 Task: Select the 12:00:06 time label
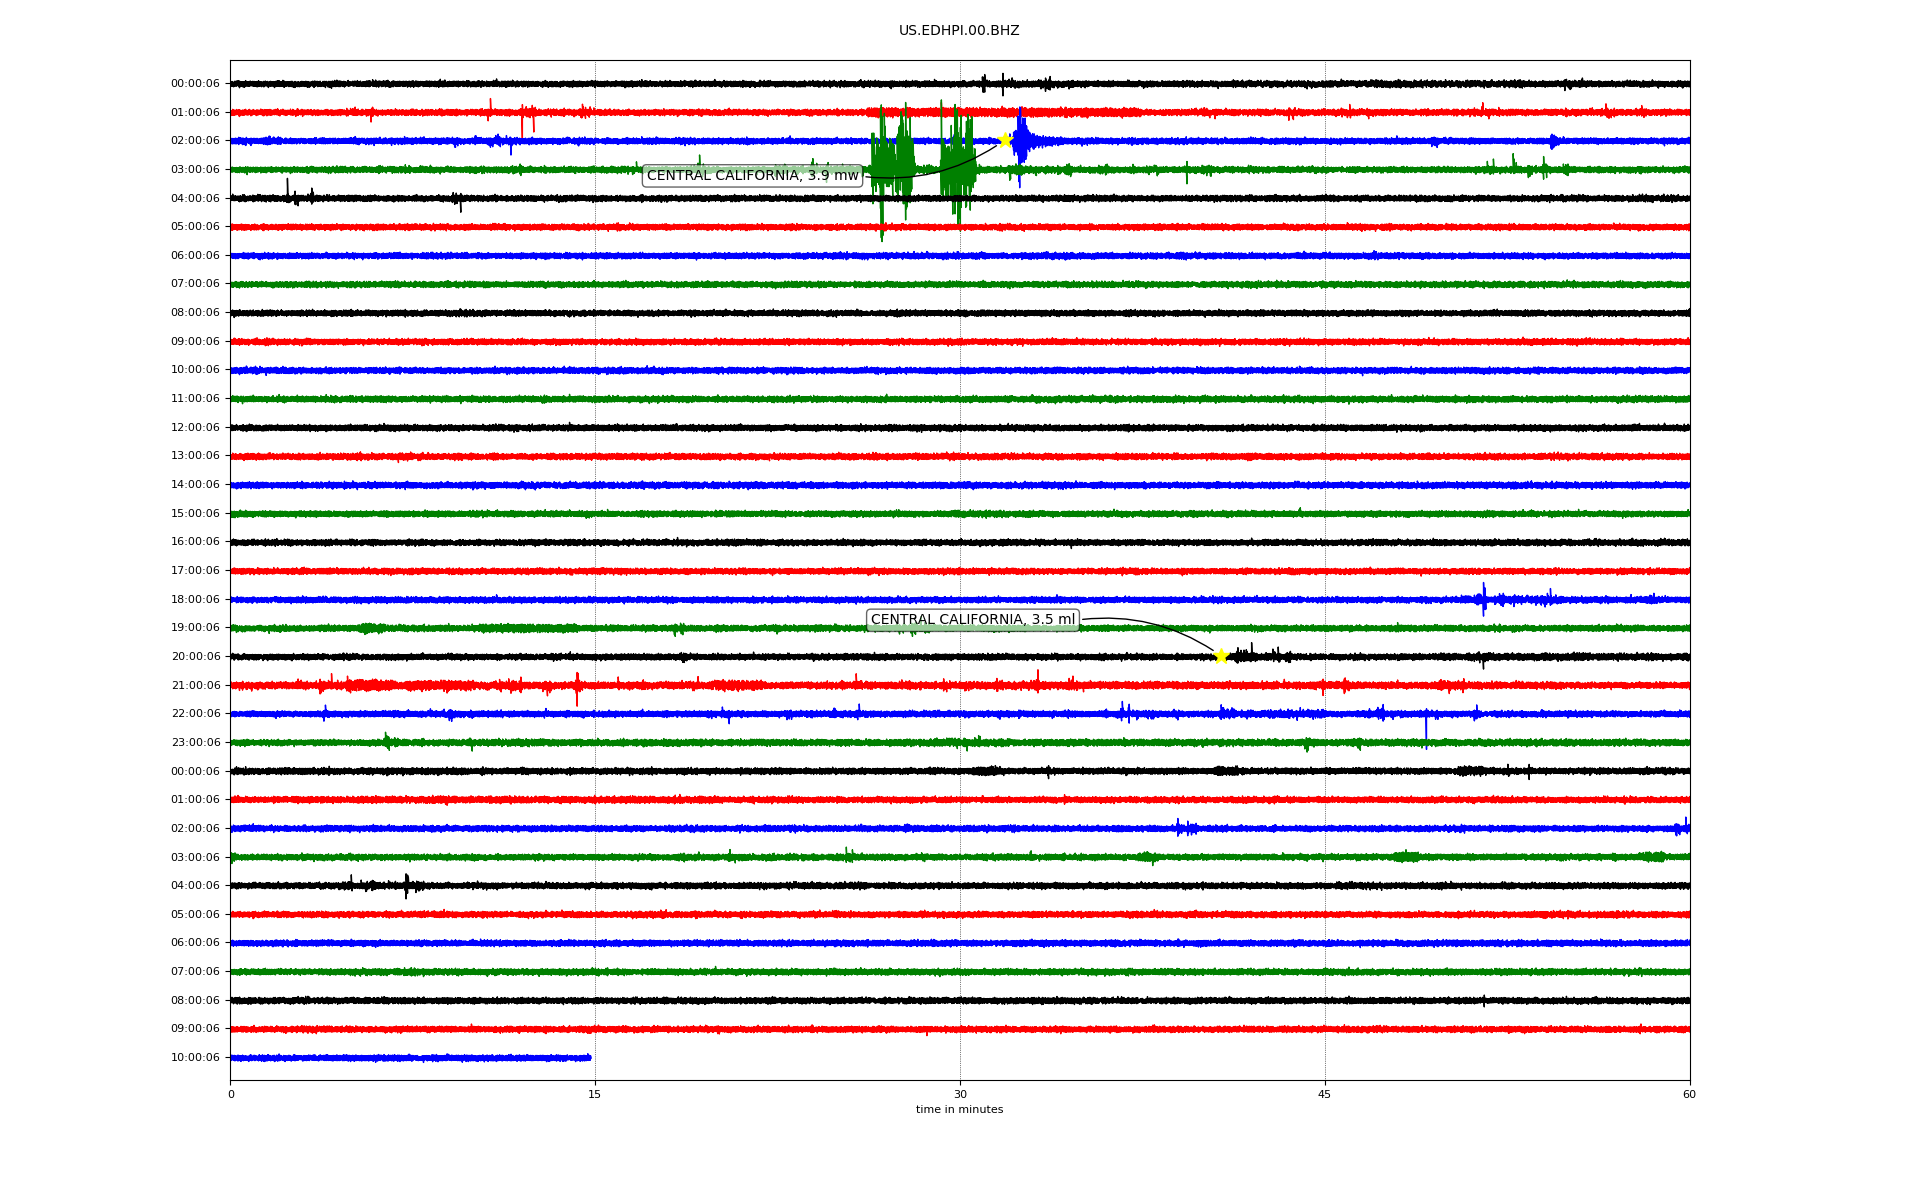coord(195,428)
